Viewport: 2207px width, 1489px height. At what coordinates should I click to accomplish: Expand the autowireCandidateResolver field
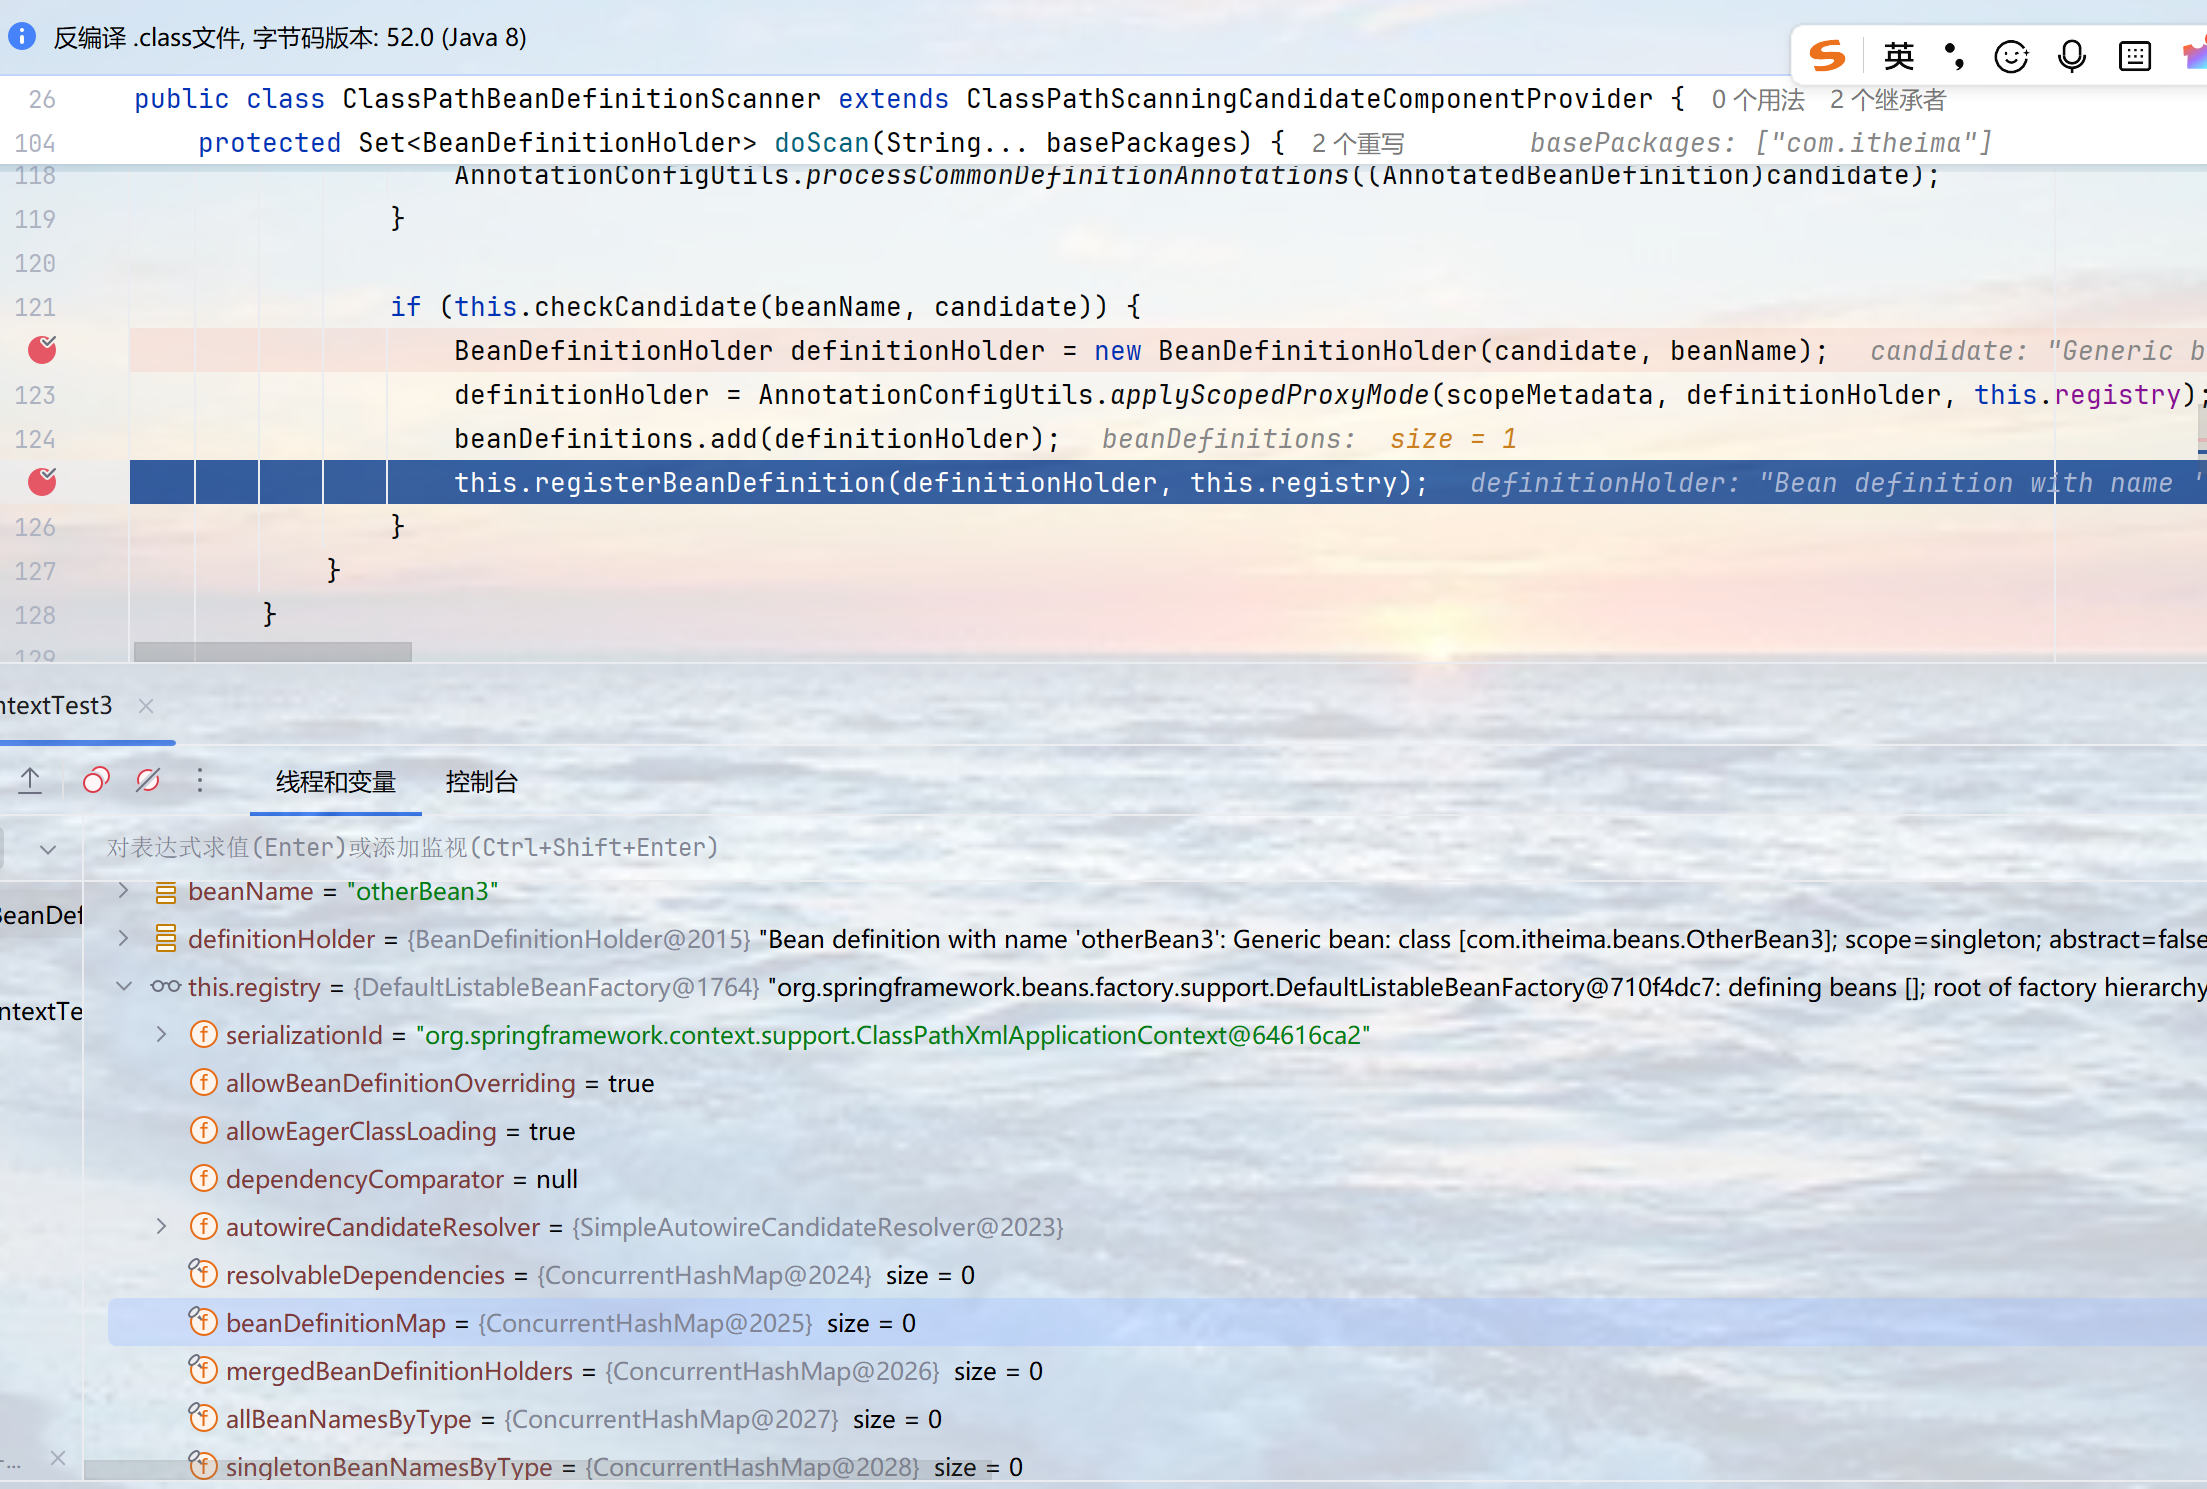[161, 1226]
